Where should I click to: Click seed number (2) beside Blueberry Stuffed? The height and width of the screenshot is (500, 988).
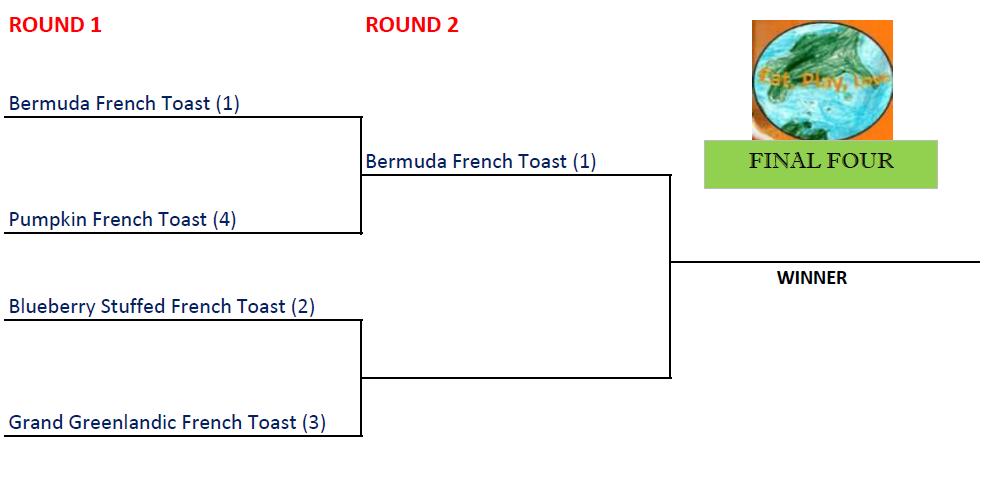click(x=303, y=306)
